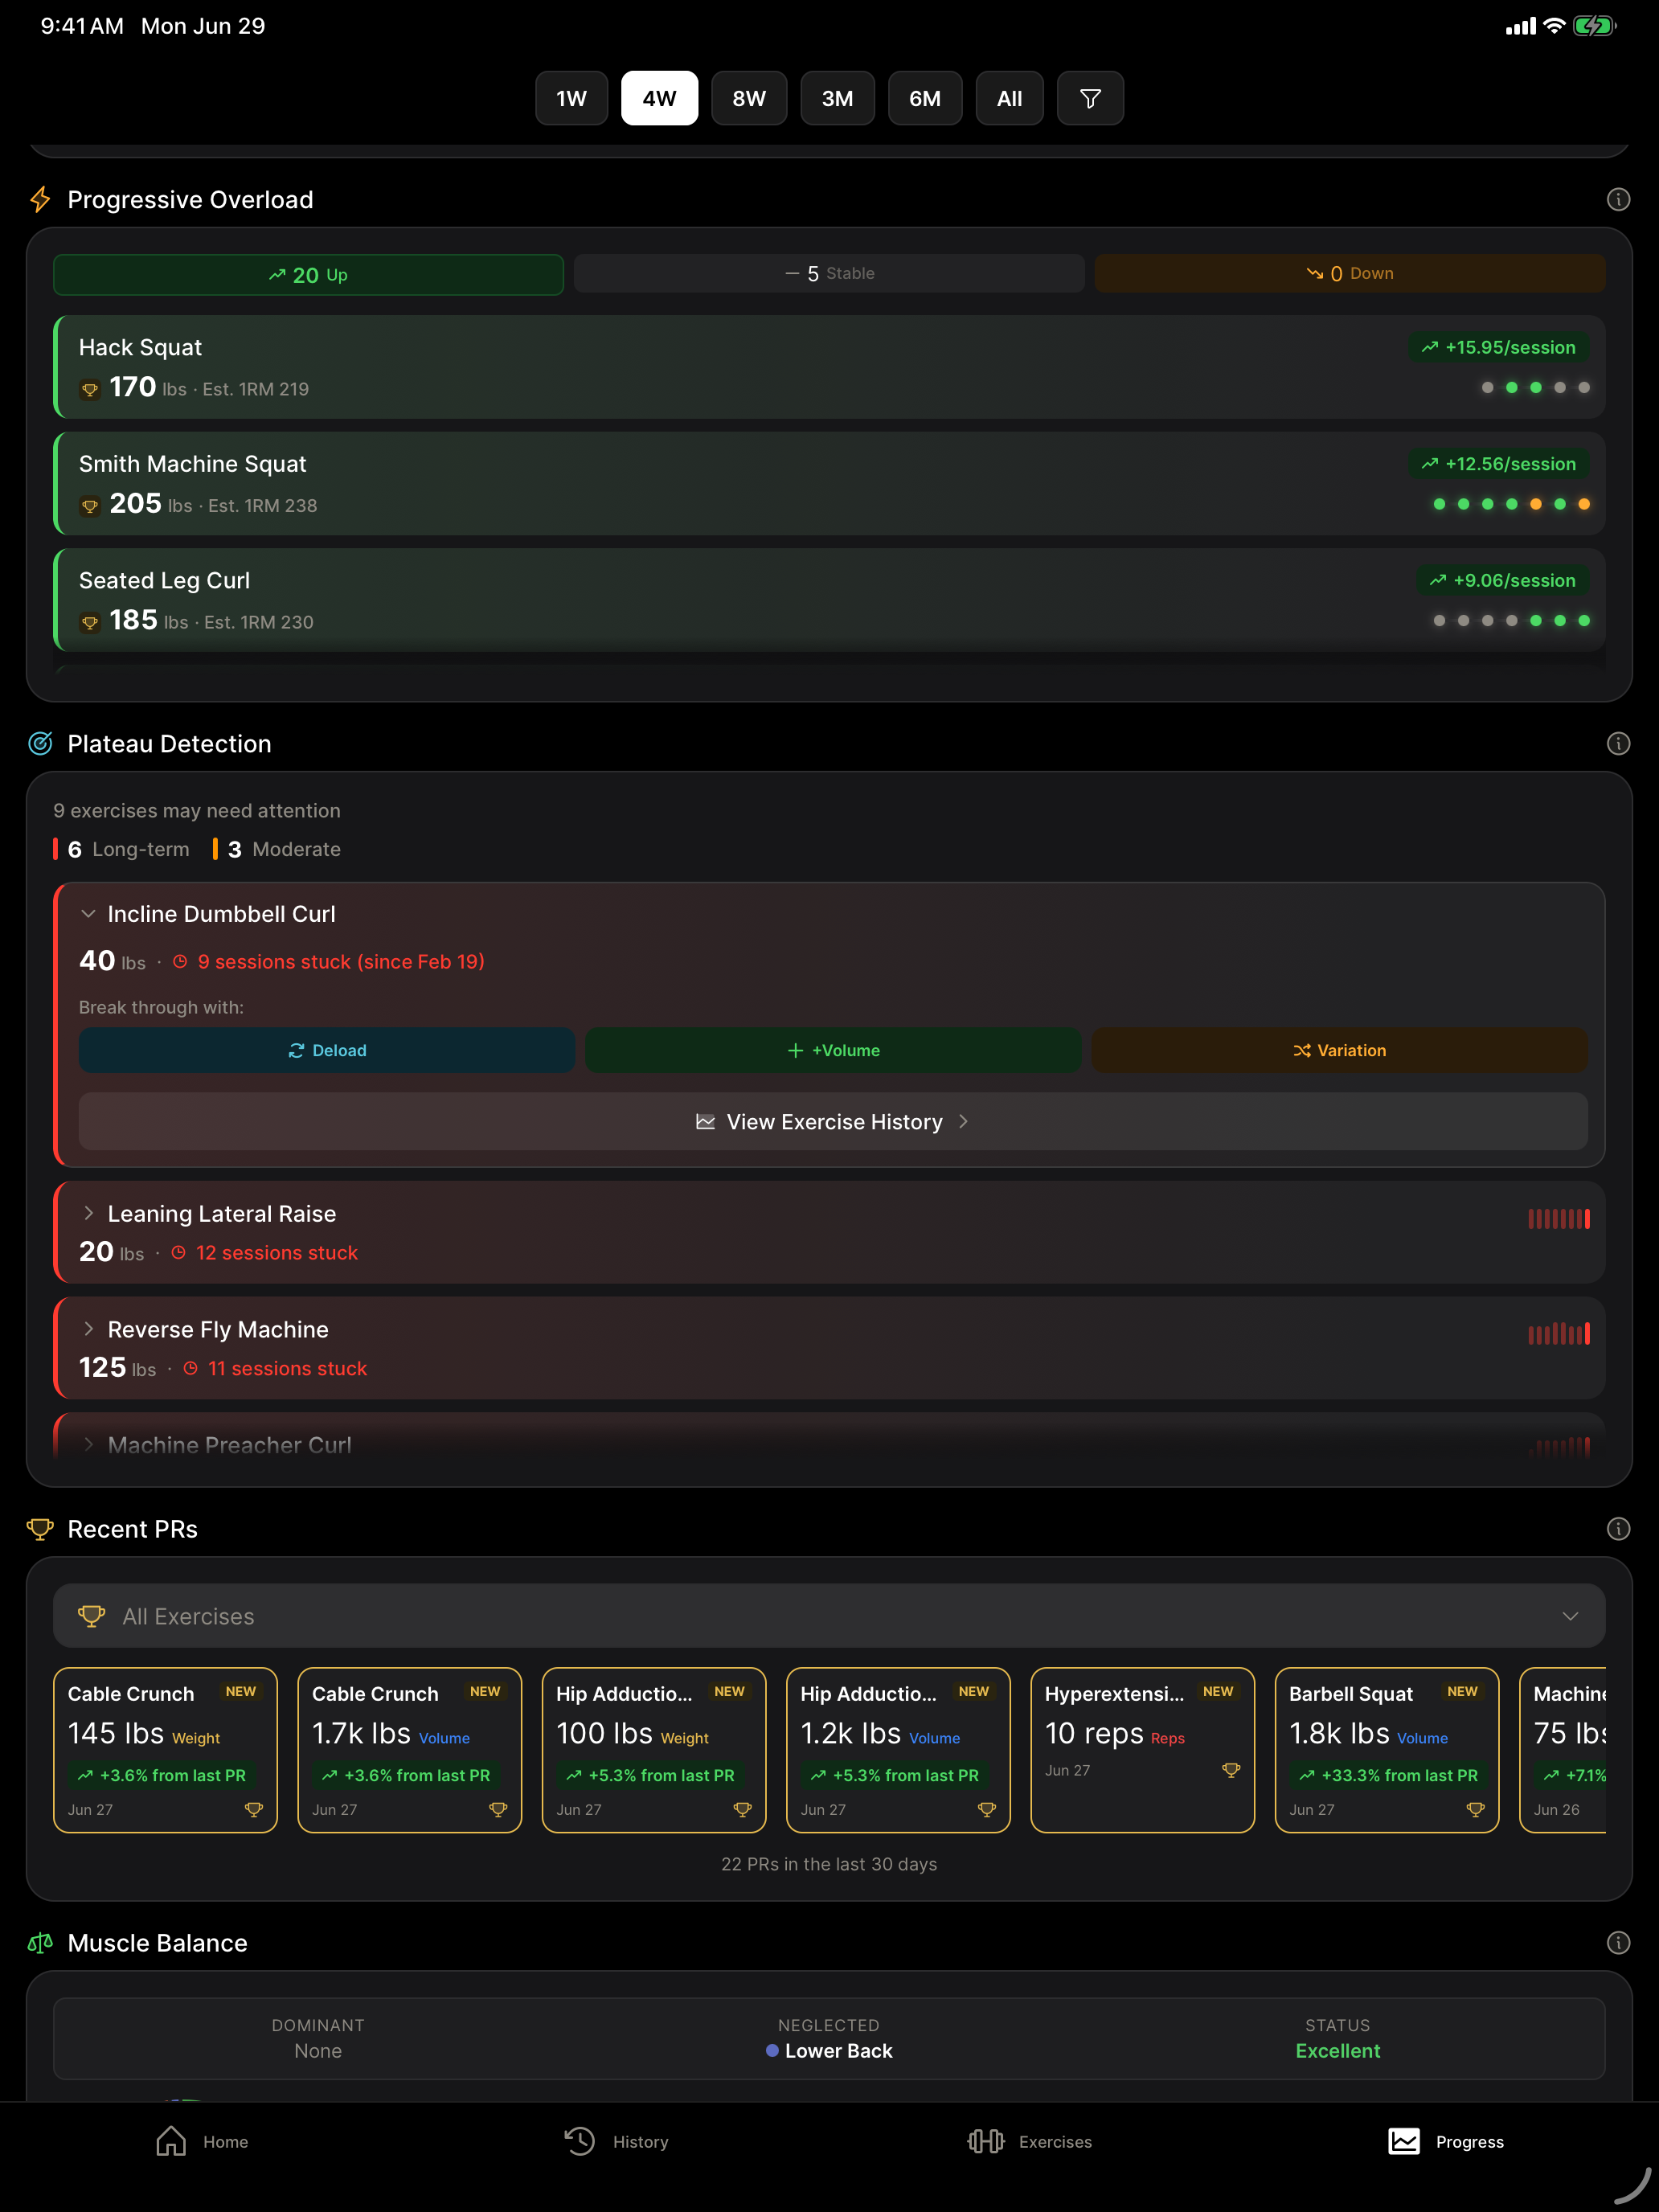Tap the Progress chart icon
Image resolution: width=1659 pixels, height=2212 pixels.
coord(1404,2141)
